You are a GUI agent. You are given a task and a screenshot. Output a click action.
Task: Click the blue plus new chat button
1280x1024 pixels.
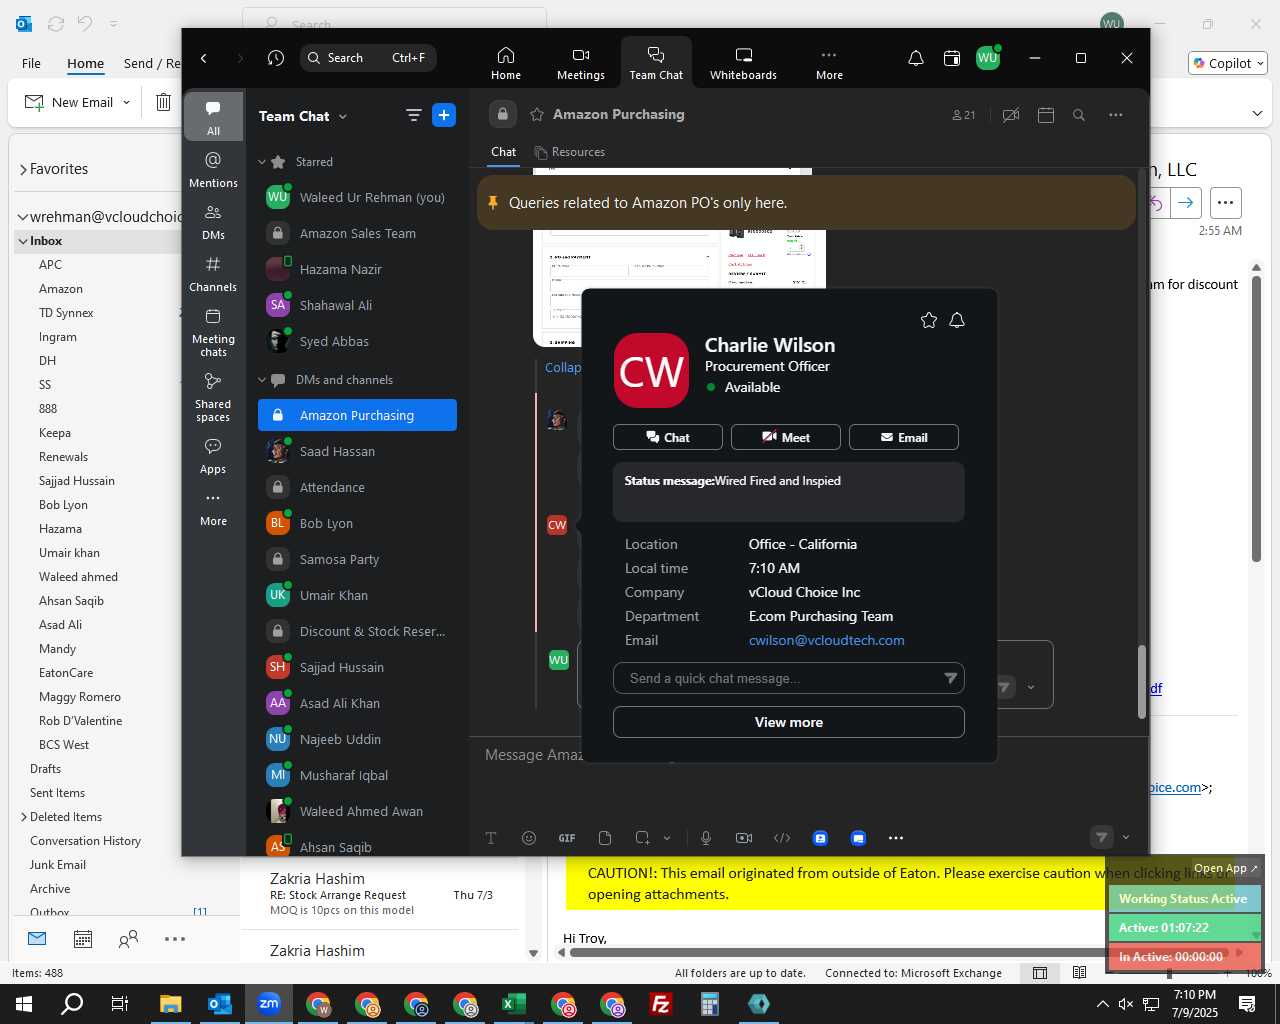pyautogui.click(x=444, y=115)
